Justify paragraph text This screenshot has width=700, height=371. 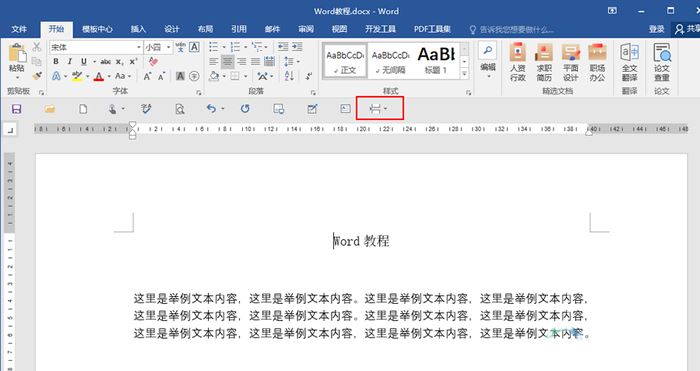pyautogui.click(x=255, y=62)
